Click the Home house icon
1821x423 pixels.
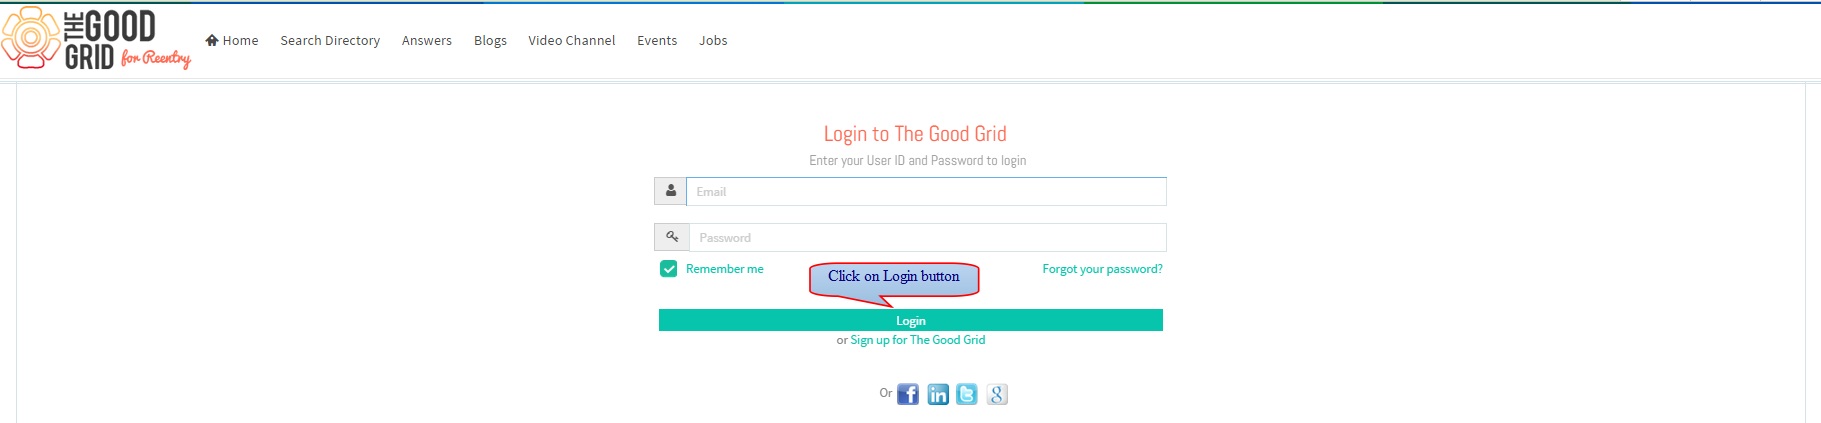click(212, 40)
